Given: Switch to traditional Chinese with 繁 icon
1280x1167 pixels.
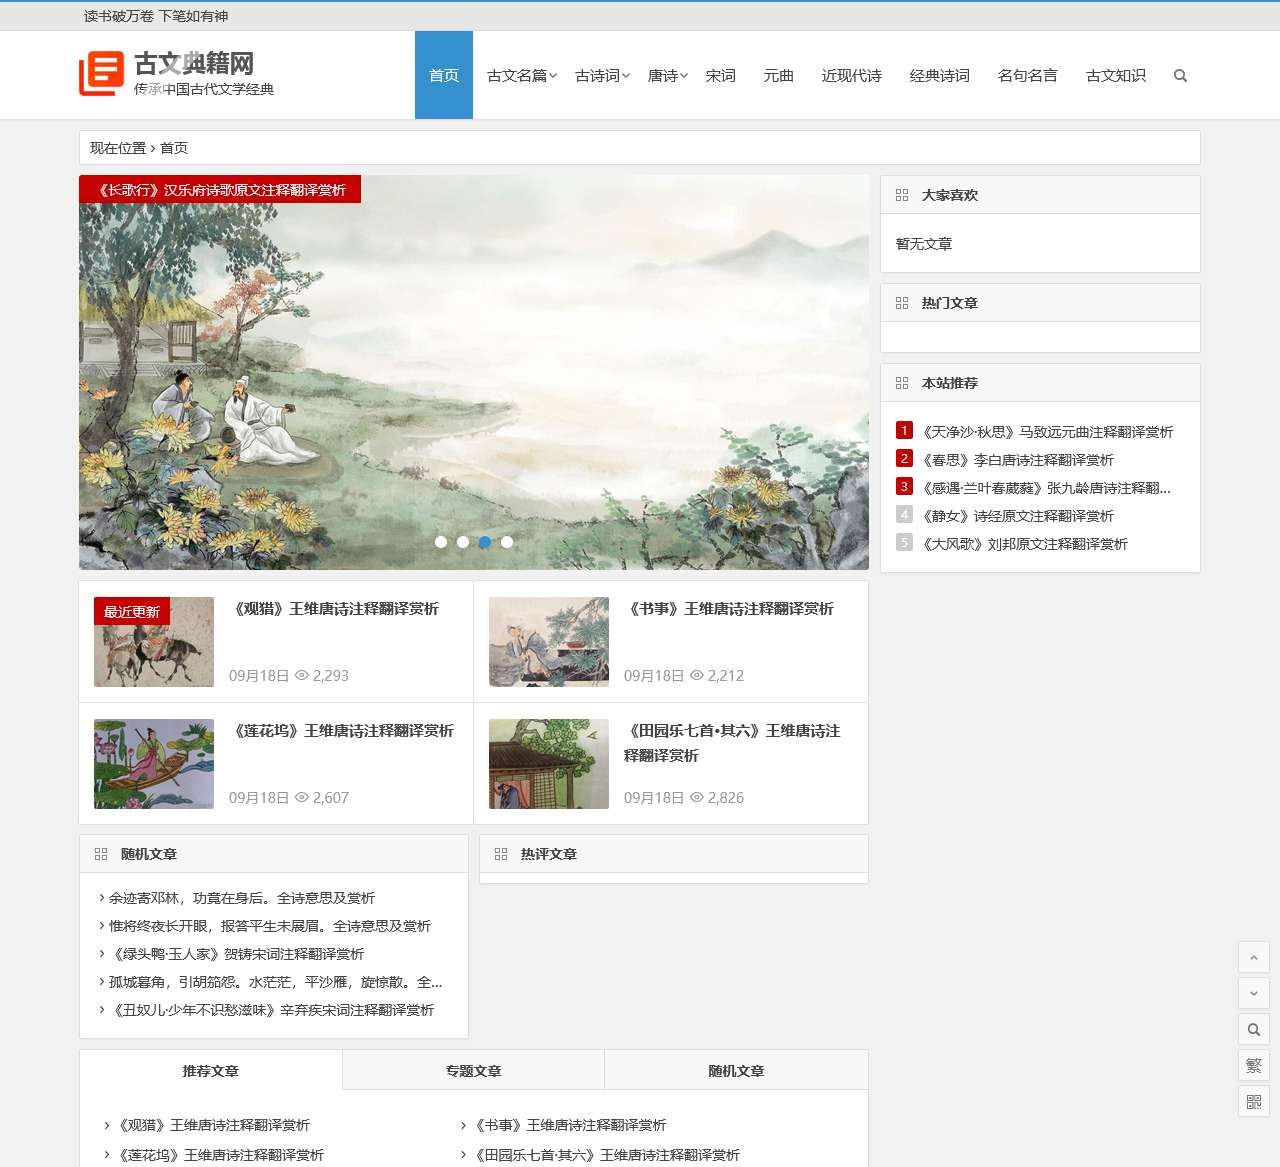Looking at the screenshot, I should pyautogui.click(x=1253, y=1065).
